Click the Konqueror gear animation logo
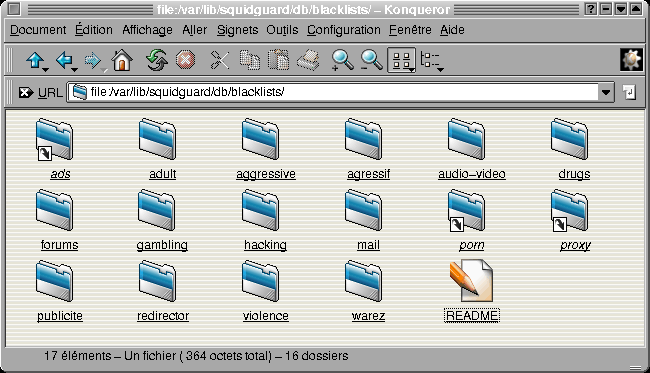Image resolution: width=650 pixels, height=373 pixels. pos(631,60)
